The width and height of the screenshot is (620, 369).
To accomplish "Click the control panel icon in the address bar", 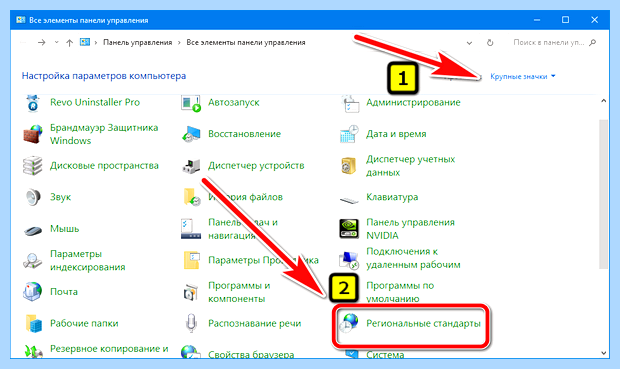I will click(x=85, y=42).
